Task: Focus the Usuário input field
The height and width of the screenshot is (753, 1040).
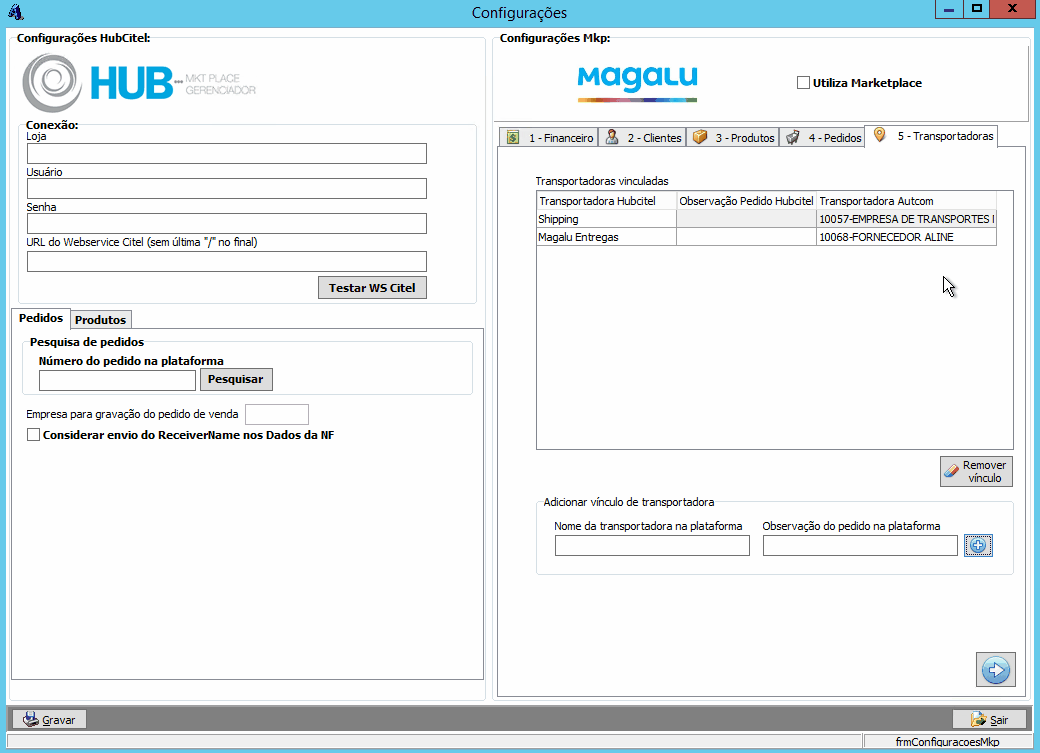Action: point(227,189)
